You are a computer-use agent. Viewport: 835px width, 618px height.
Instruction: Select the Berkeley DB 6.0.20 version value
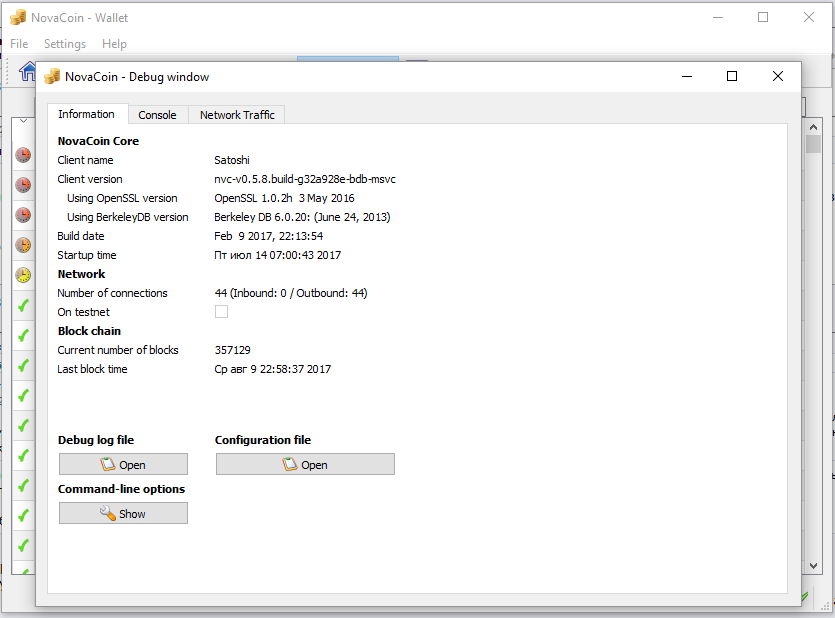(302, 217)
